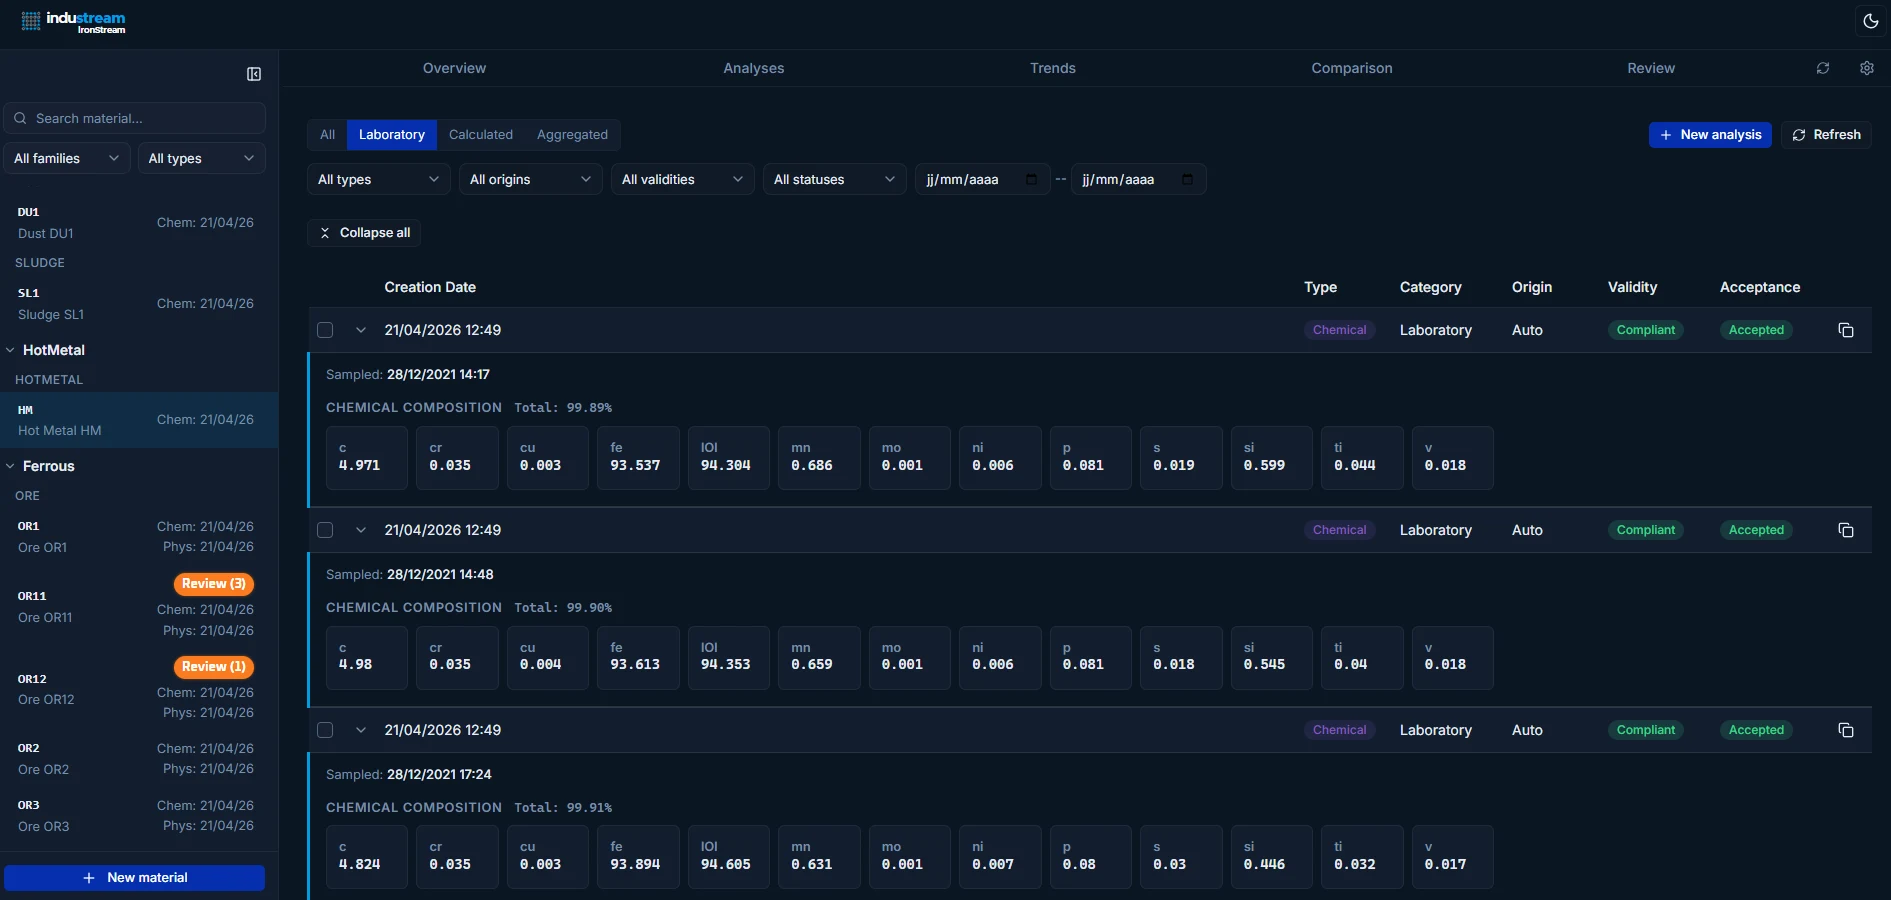Screen dimensions: 1891x900
Task: Expand the All statuses filter
Action: [x=833, y=180]
